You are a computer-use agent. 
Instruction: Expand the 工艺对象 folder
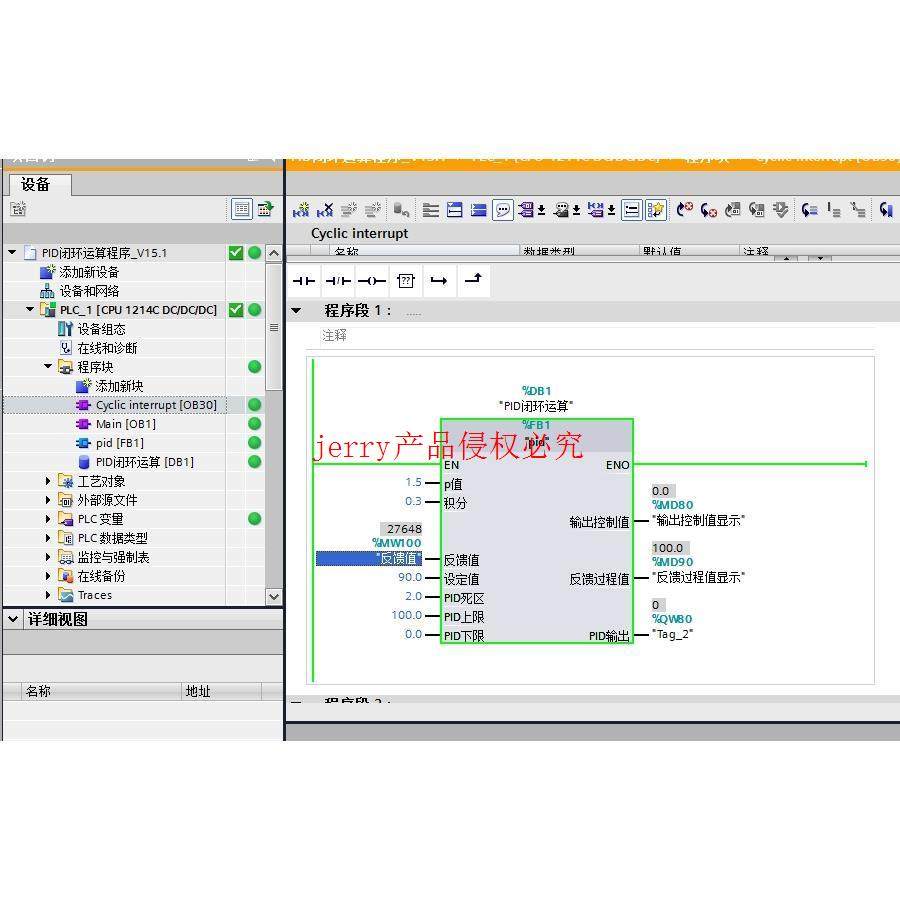pos(48,481)
